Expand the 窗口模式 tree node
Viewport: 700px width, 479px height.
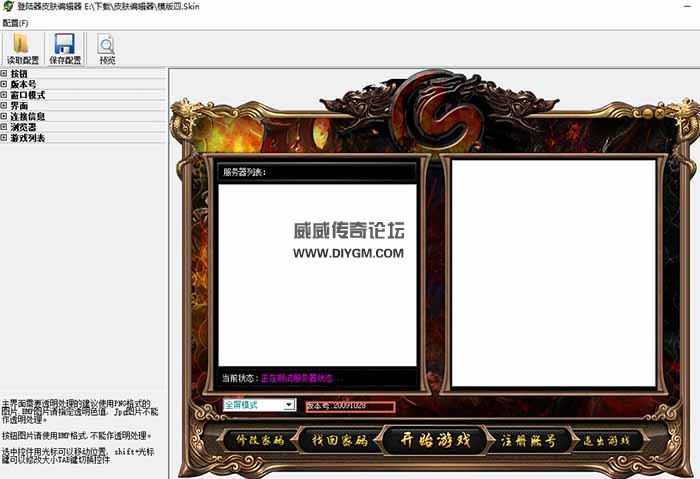point(4,95)
